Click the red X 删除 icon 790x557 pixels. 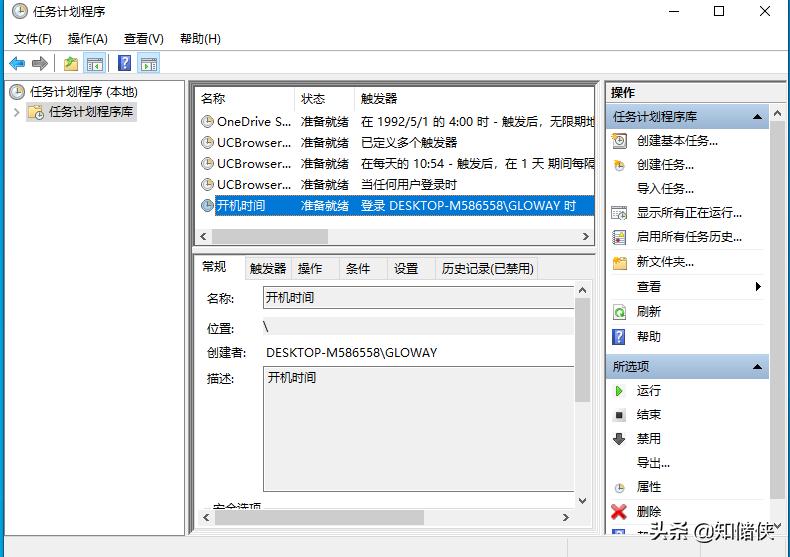point(619,512)
